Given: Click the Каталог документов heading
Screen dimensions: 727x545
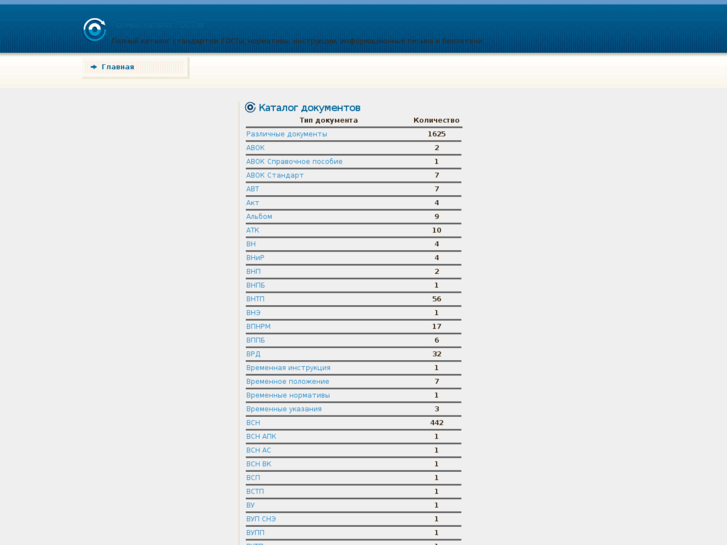Looking at the screenshot, I should (309, 108).
